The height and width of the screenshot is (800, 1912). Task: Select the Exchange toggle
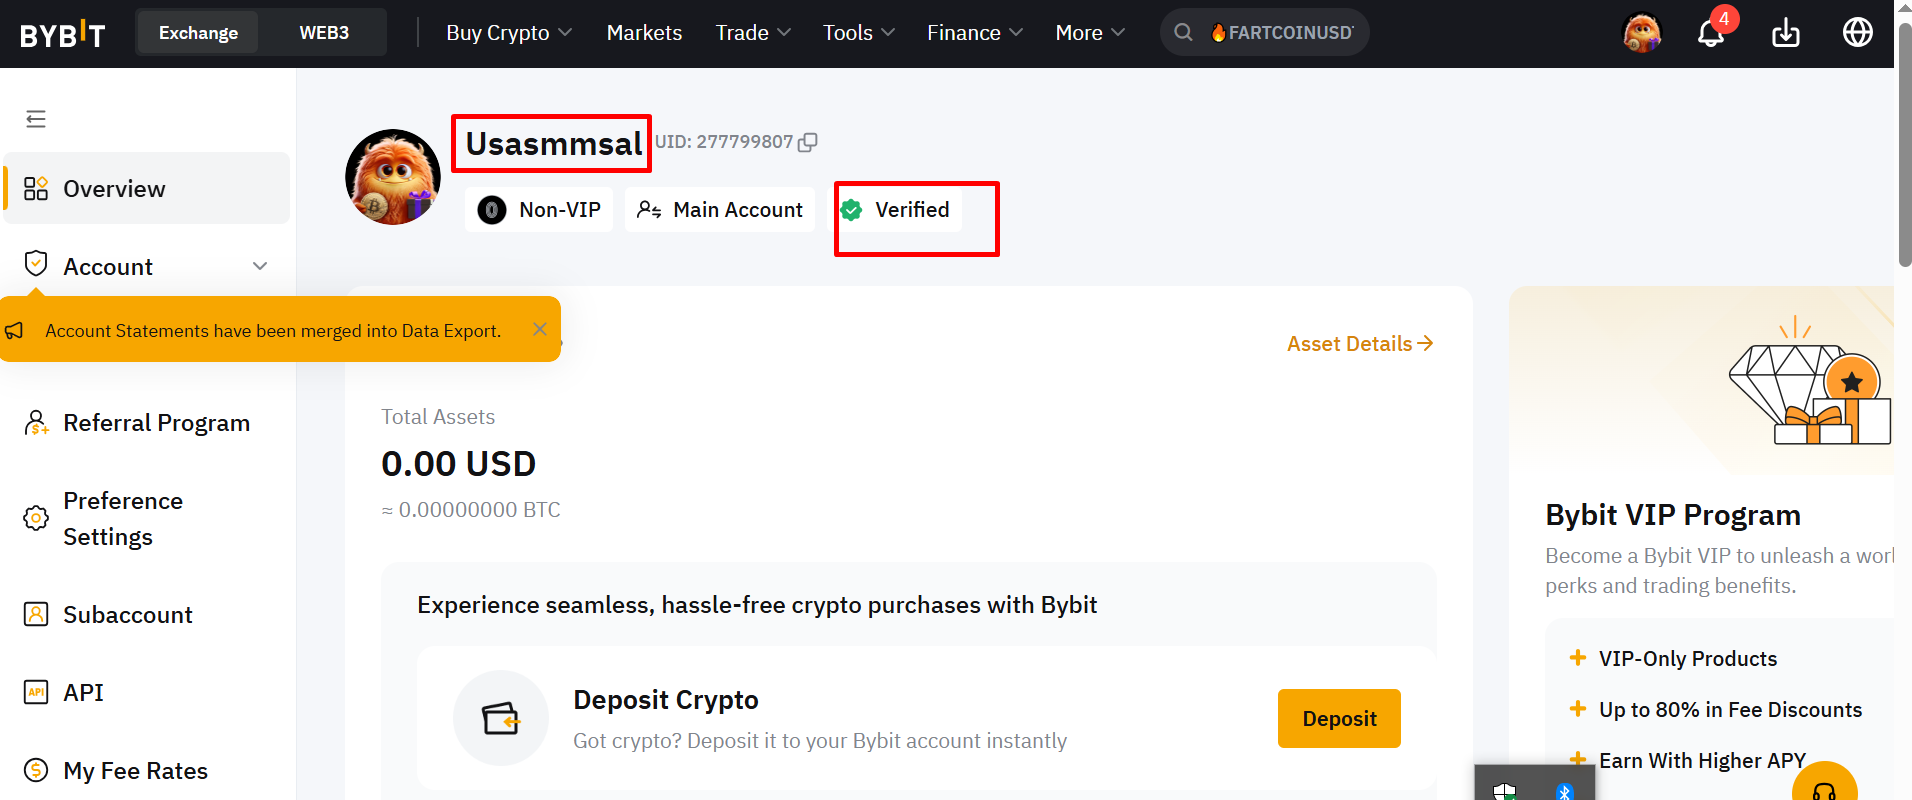[198, 33]
